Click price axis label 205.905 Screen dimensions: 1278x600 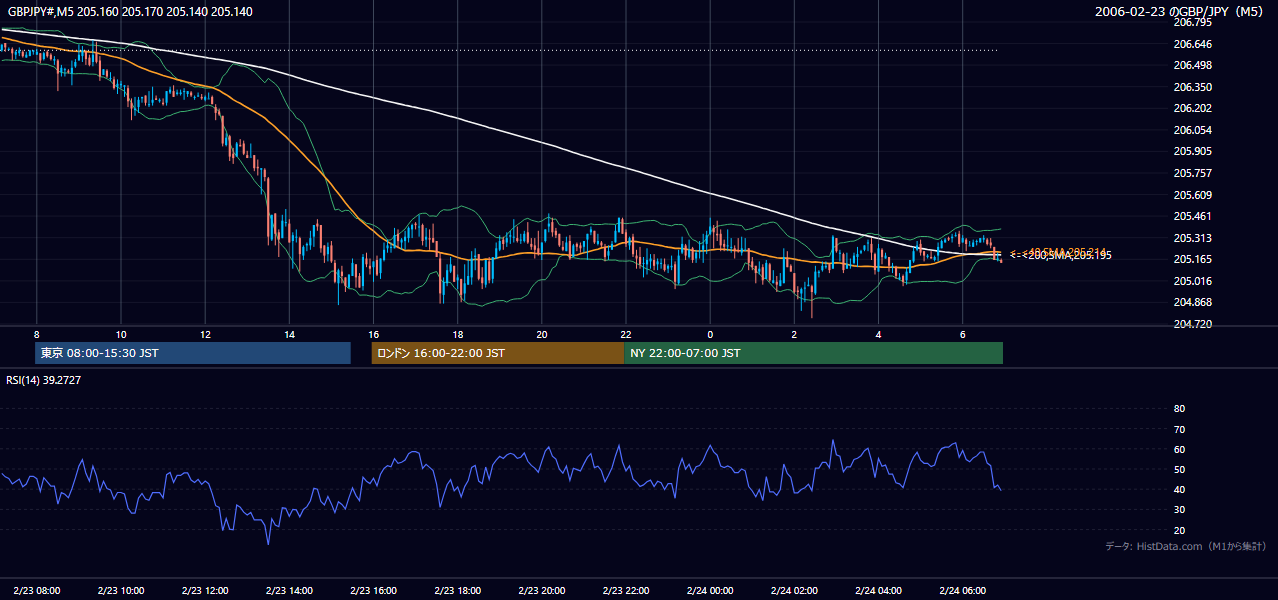coord(1192,152)
